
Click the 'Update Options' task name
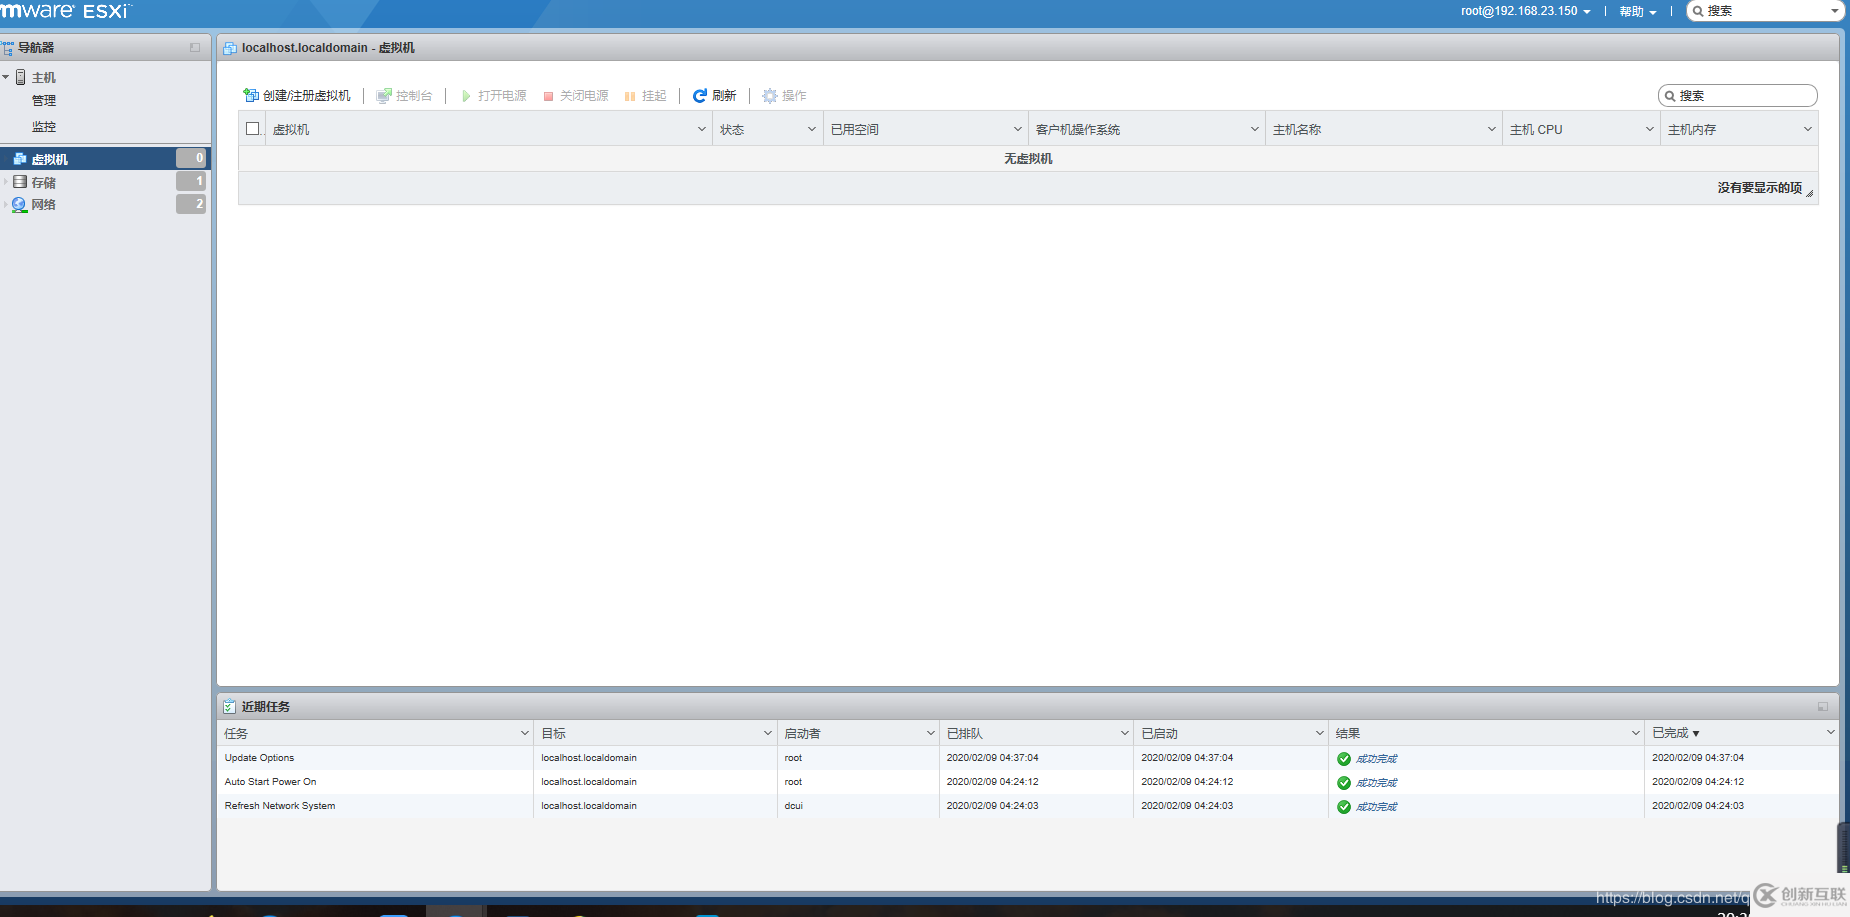pyautogui.click(x=259, y=758)
